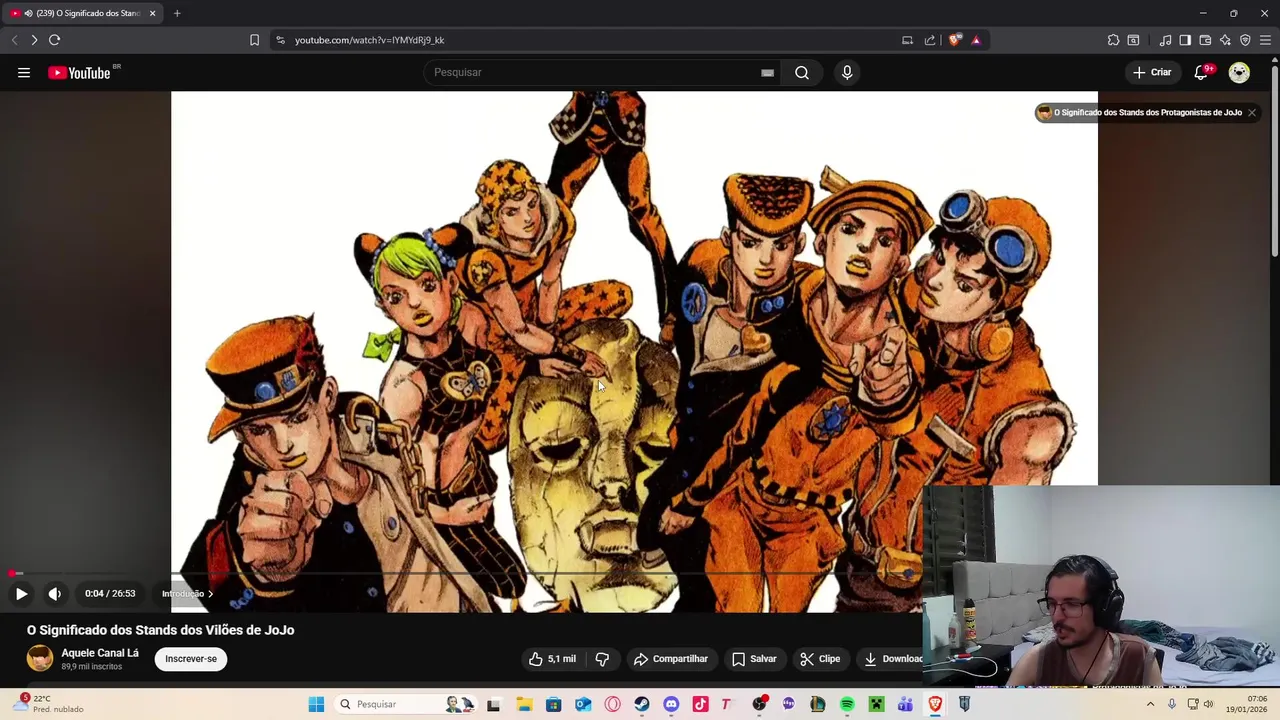The width and height of the screenshot is (1280, 720).
Task: Go forward in browser history
Action: (x=34, y=40)
